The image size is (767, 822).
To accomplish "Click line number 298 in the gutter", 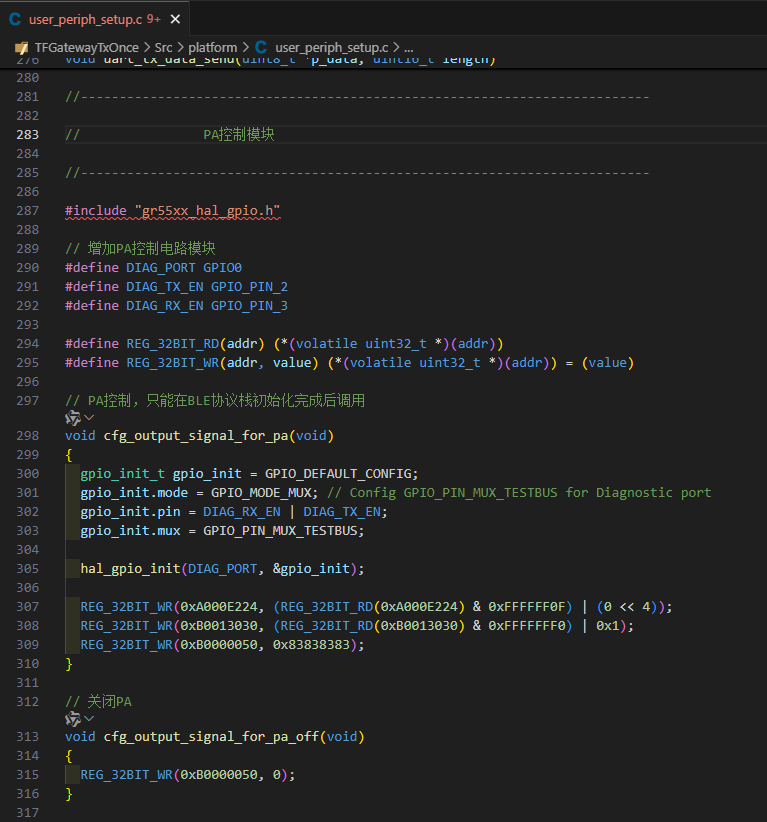I will 28,436.
